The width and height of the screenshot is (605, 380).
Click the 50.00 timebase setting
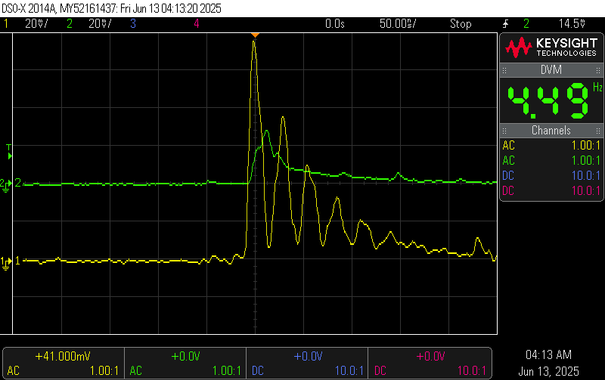(x=397, y=24)
